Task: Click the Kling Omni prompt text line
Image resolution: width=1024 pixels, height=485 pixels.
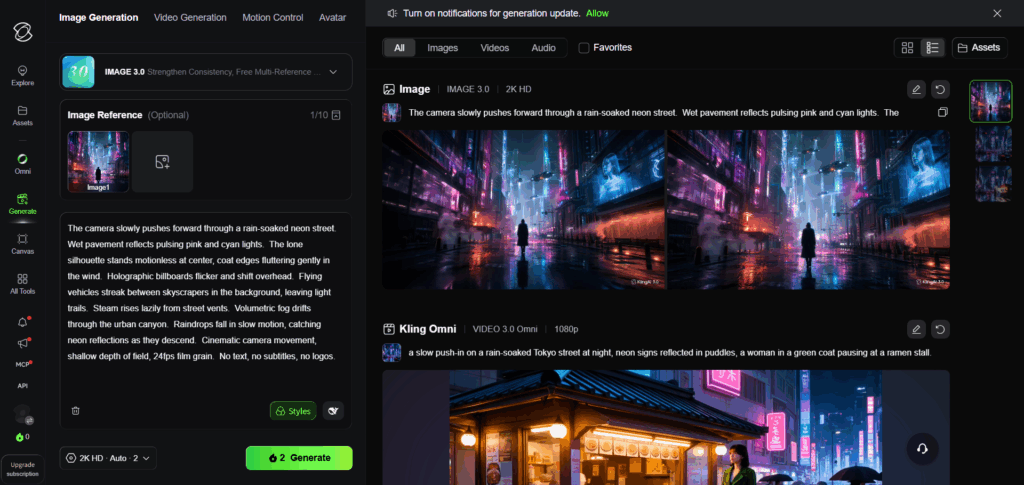Action: click(x=669, y=352)
